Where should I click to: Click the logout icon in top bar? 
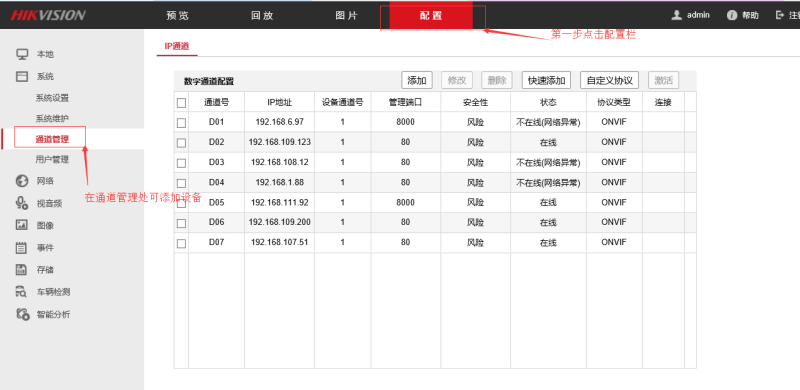(779, 15)
